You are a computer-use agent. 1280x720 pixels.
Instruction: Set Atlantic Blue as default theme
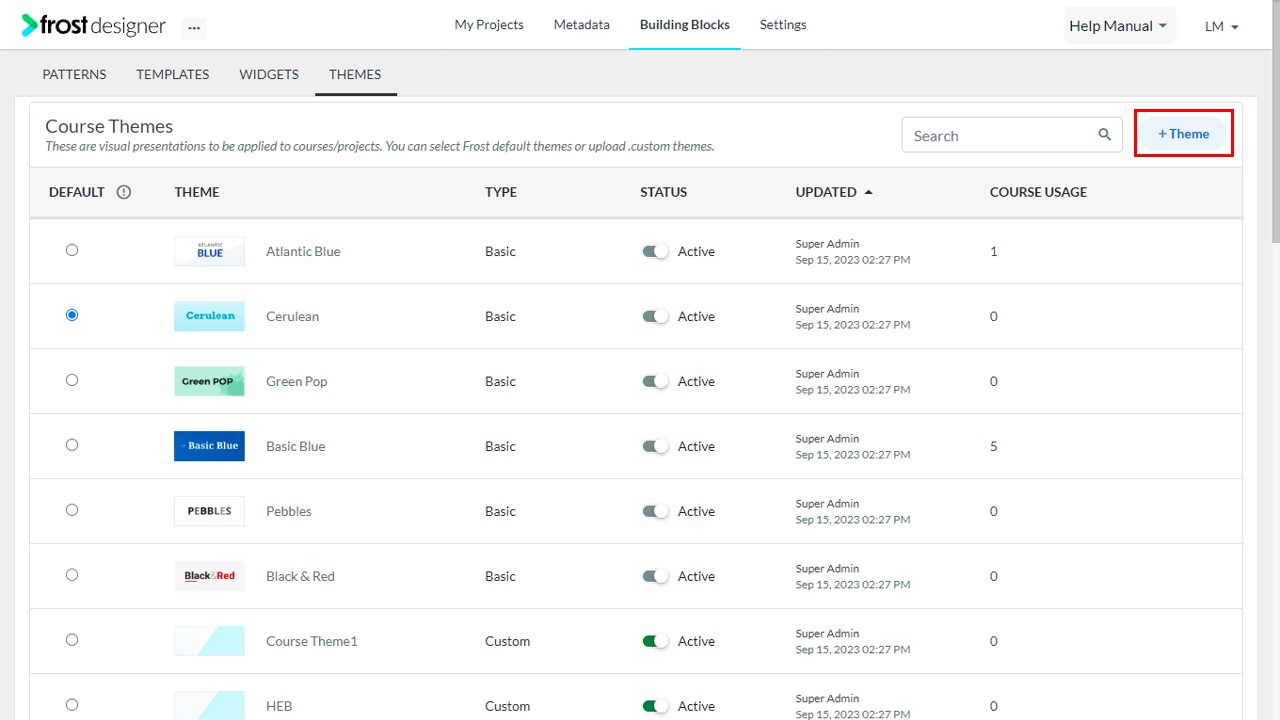pyautogui.click(x=72, y=250)
